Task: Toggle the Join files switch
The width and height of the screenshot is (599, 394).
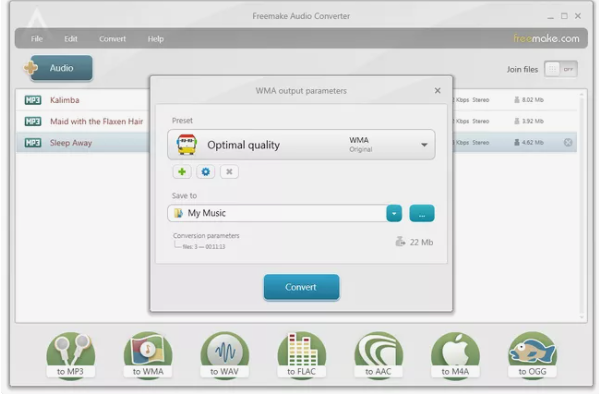Action: pyautogui.click(x=560, y=69)
